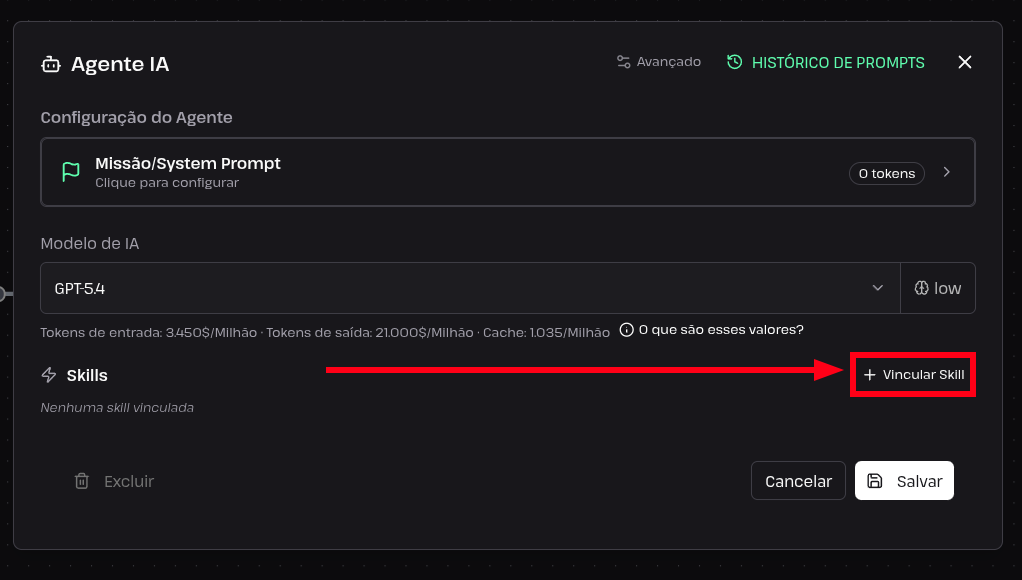
Task: Click the Cancelar button
Action: 798,481
